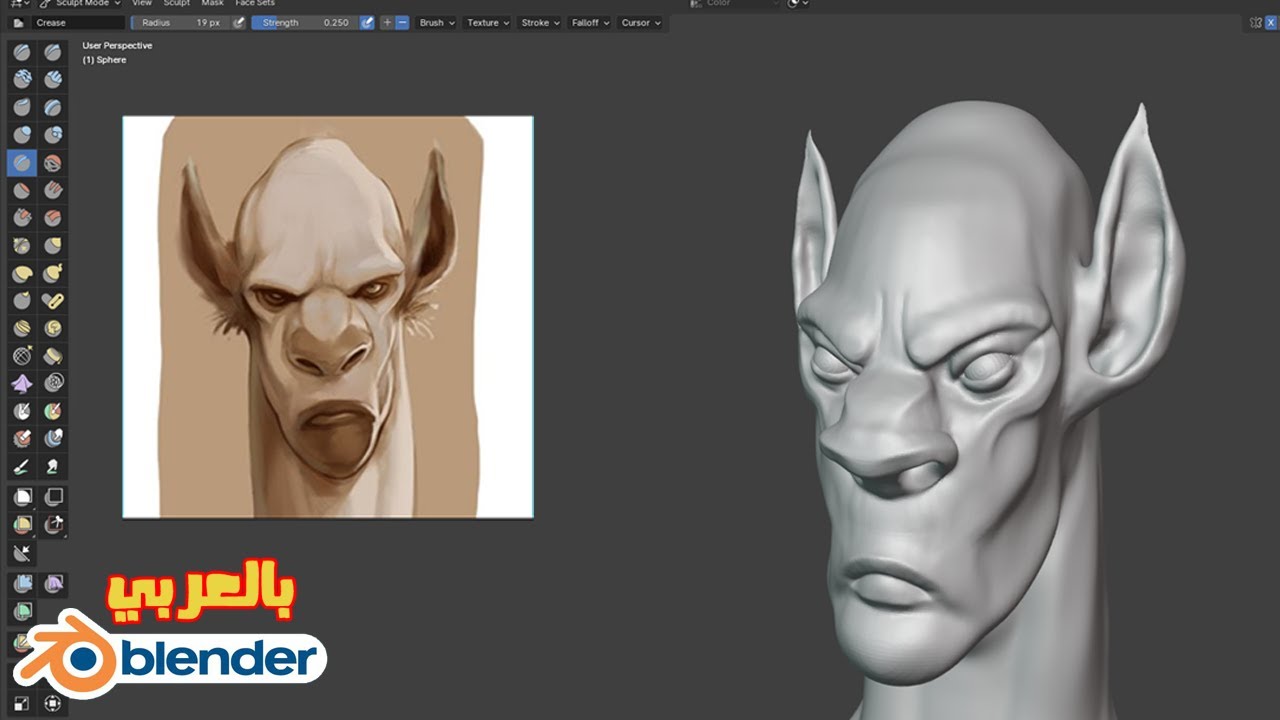Open the Mask menu
The width and height of the screenshot is (1280, 720).
(212, 3)
